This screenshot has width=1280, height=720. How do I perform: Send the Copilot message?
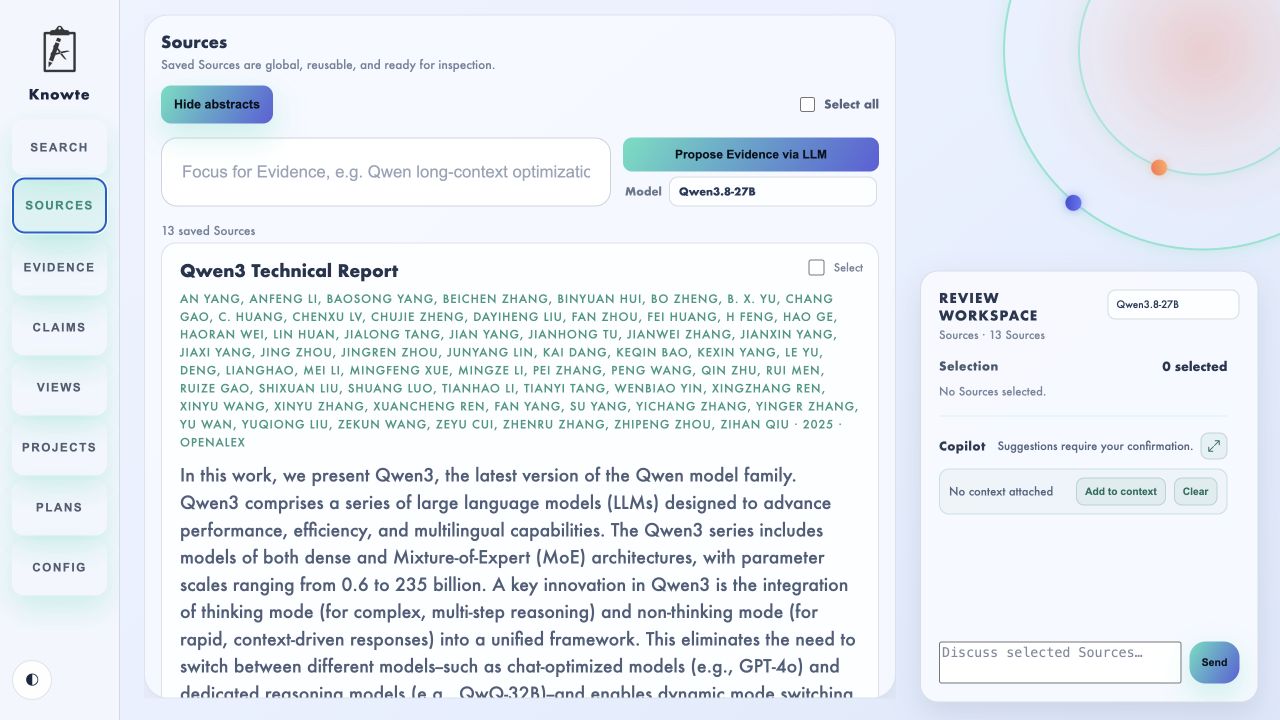[x=1214, y=662]
